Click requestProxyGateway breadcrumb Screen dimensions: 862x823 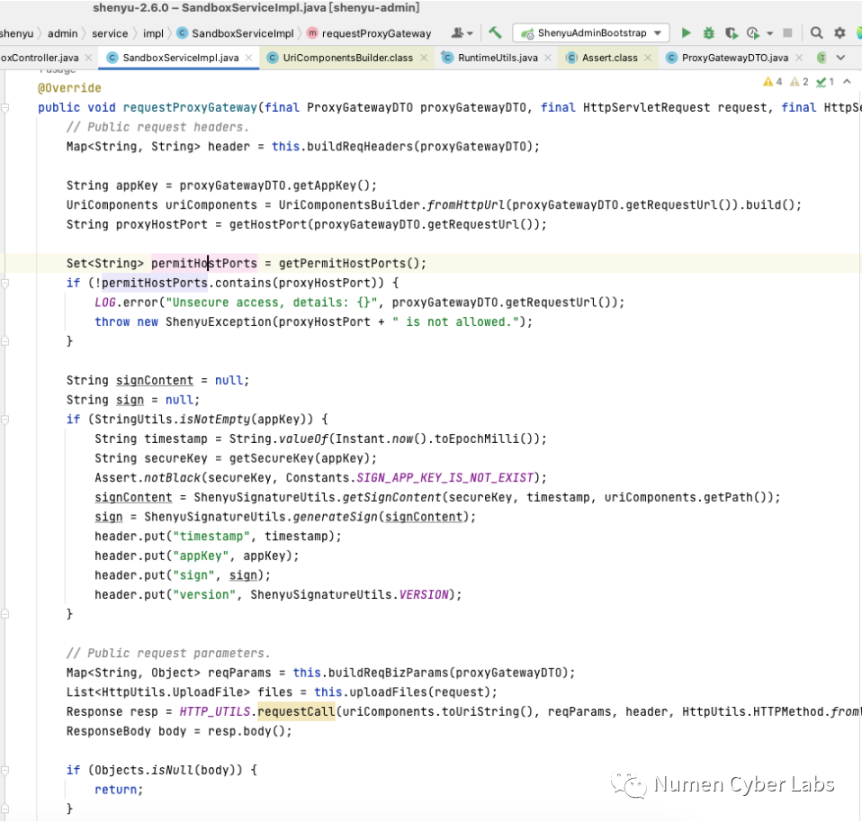[x=377, y=34]
